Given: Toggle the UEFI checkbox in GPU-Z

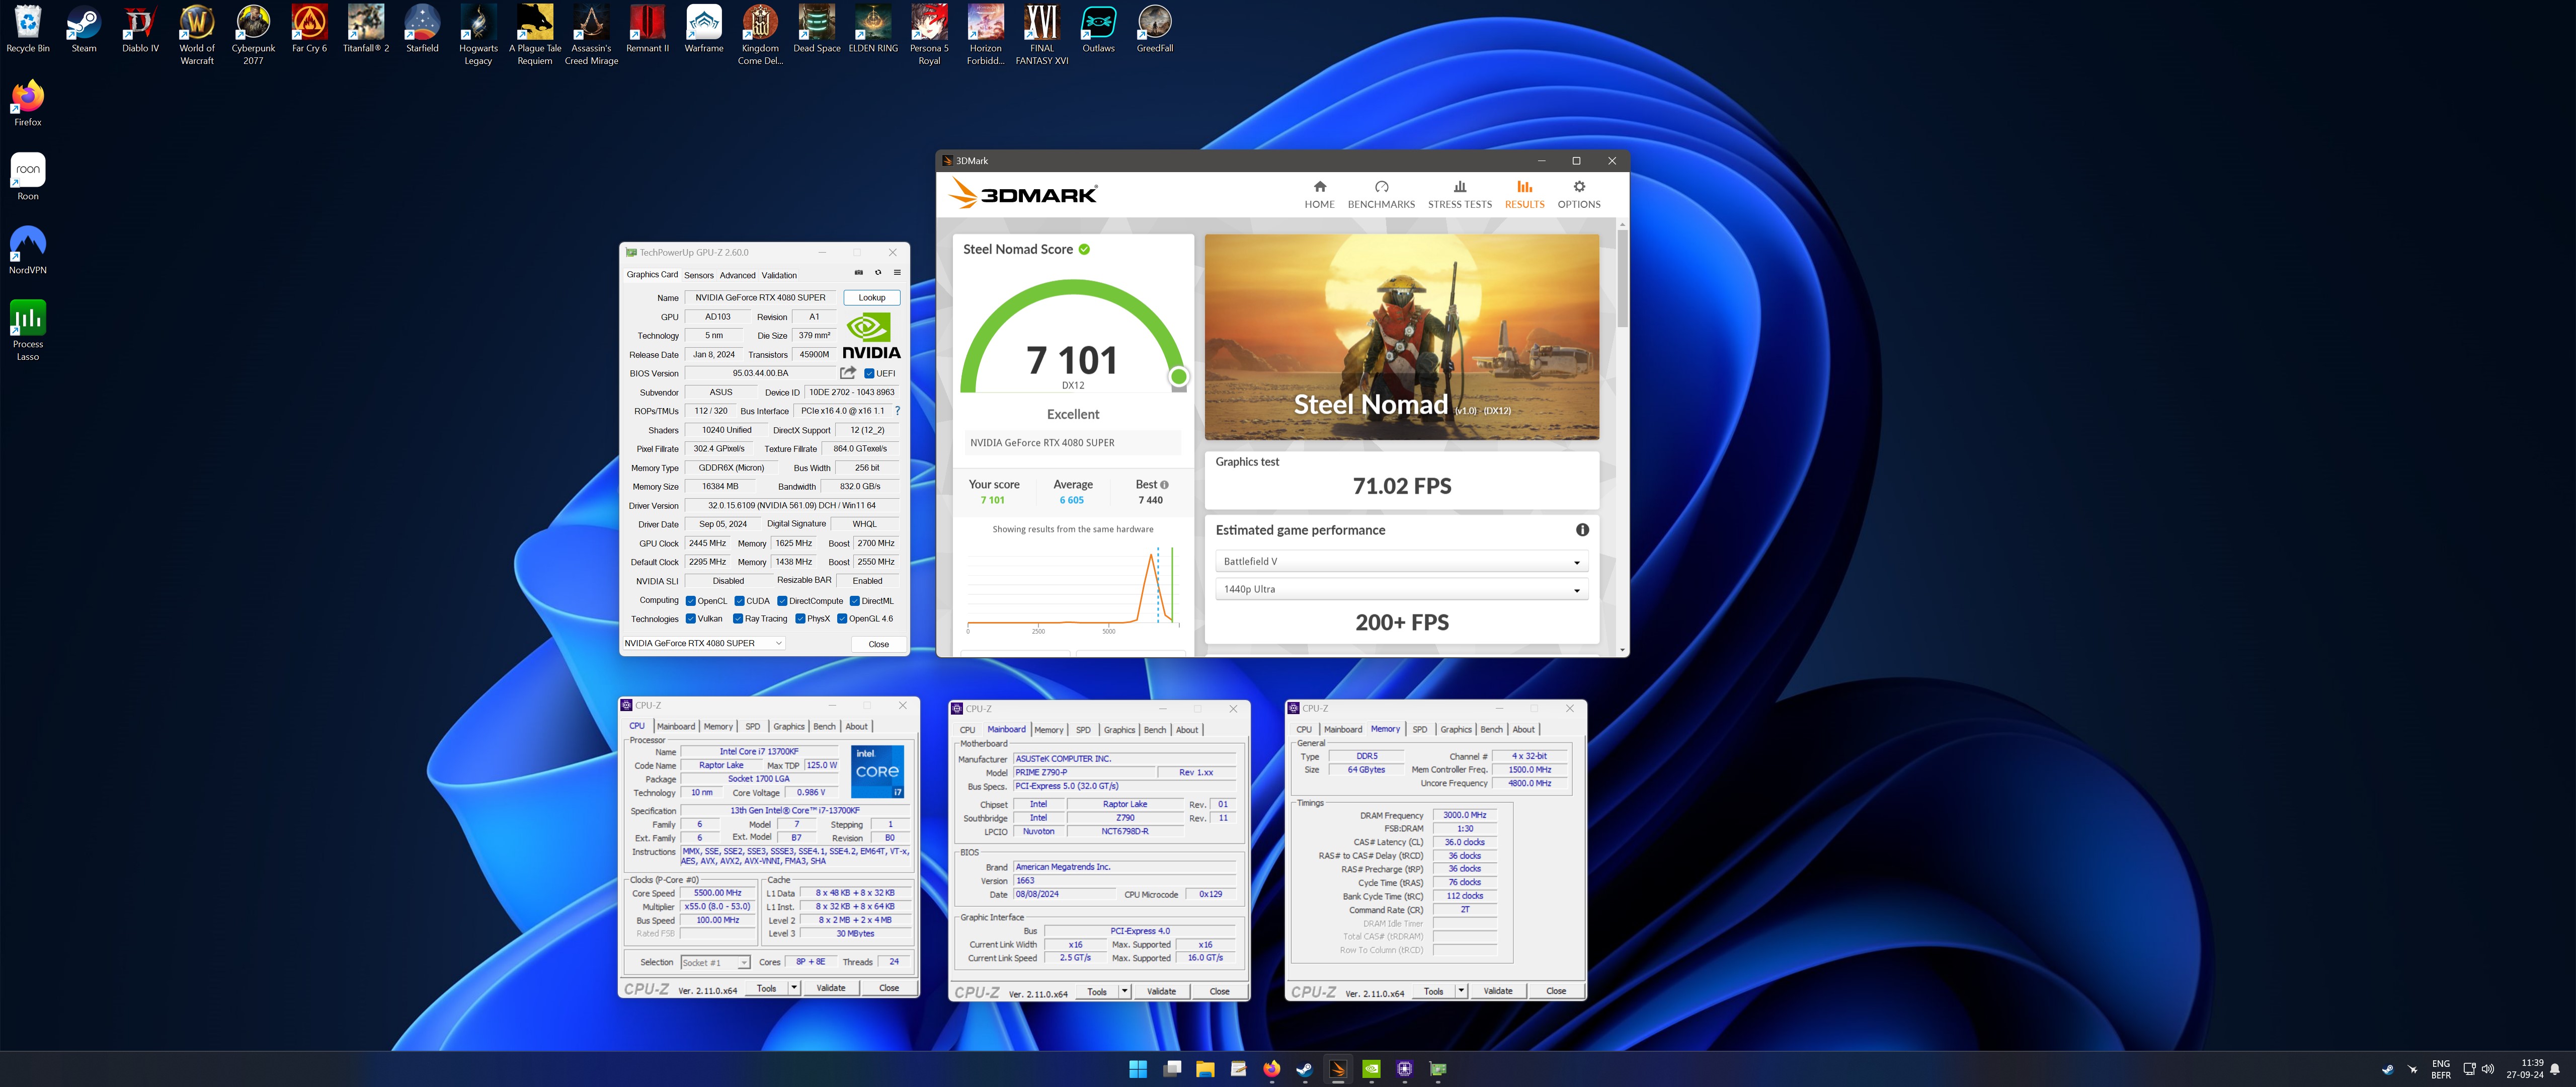Looking at the screenshot, I should [x=869, y=374].
